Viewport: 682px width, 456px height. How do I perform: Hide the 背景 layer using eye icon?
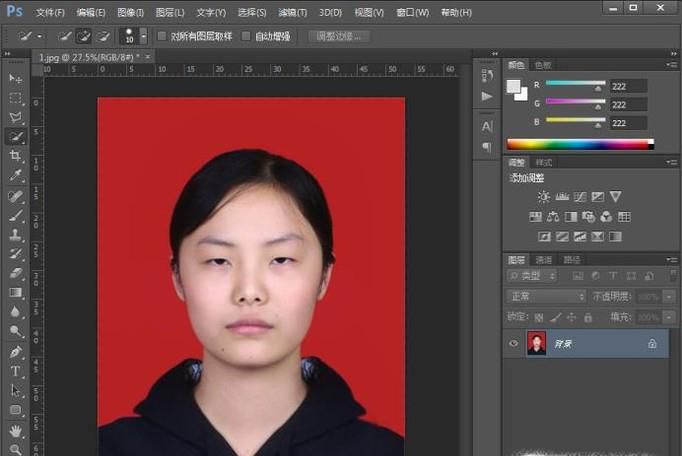point(514,343)
